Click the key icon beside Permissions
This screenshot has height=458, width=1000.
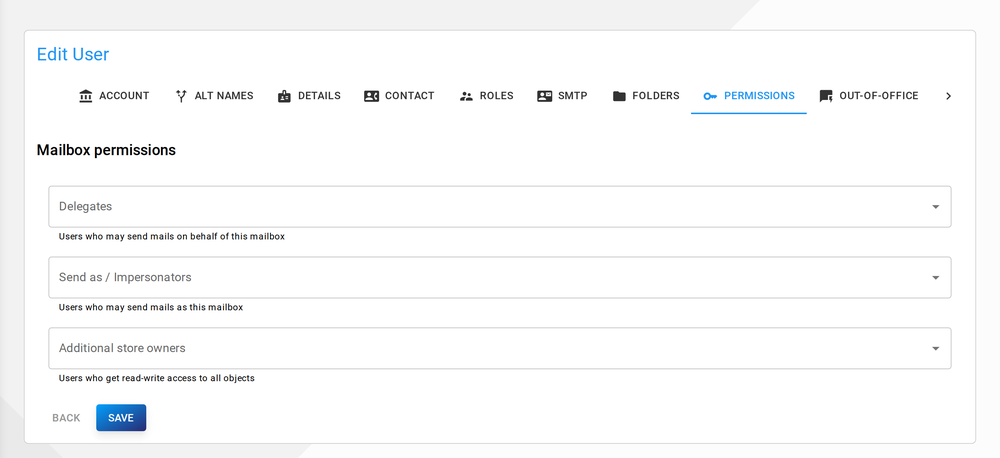(x=710, y=96)
